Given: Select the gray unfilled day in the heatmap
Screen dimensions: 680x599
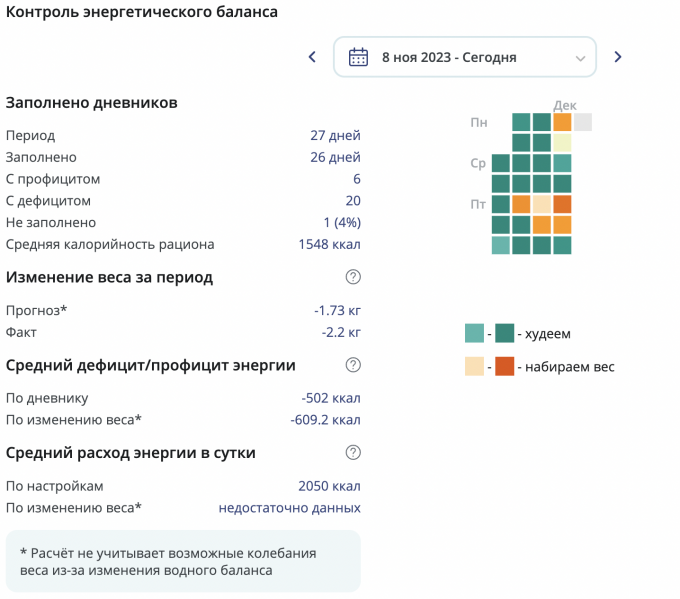Looking at the screenshot, I should (582, 122).
